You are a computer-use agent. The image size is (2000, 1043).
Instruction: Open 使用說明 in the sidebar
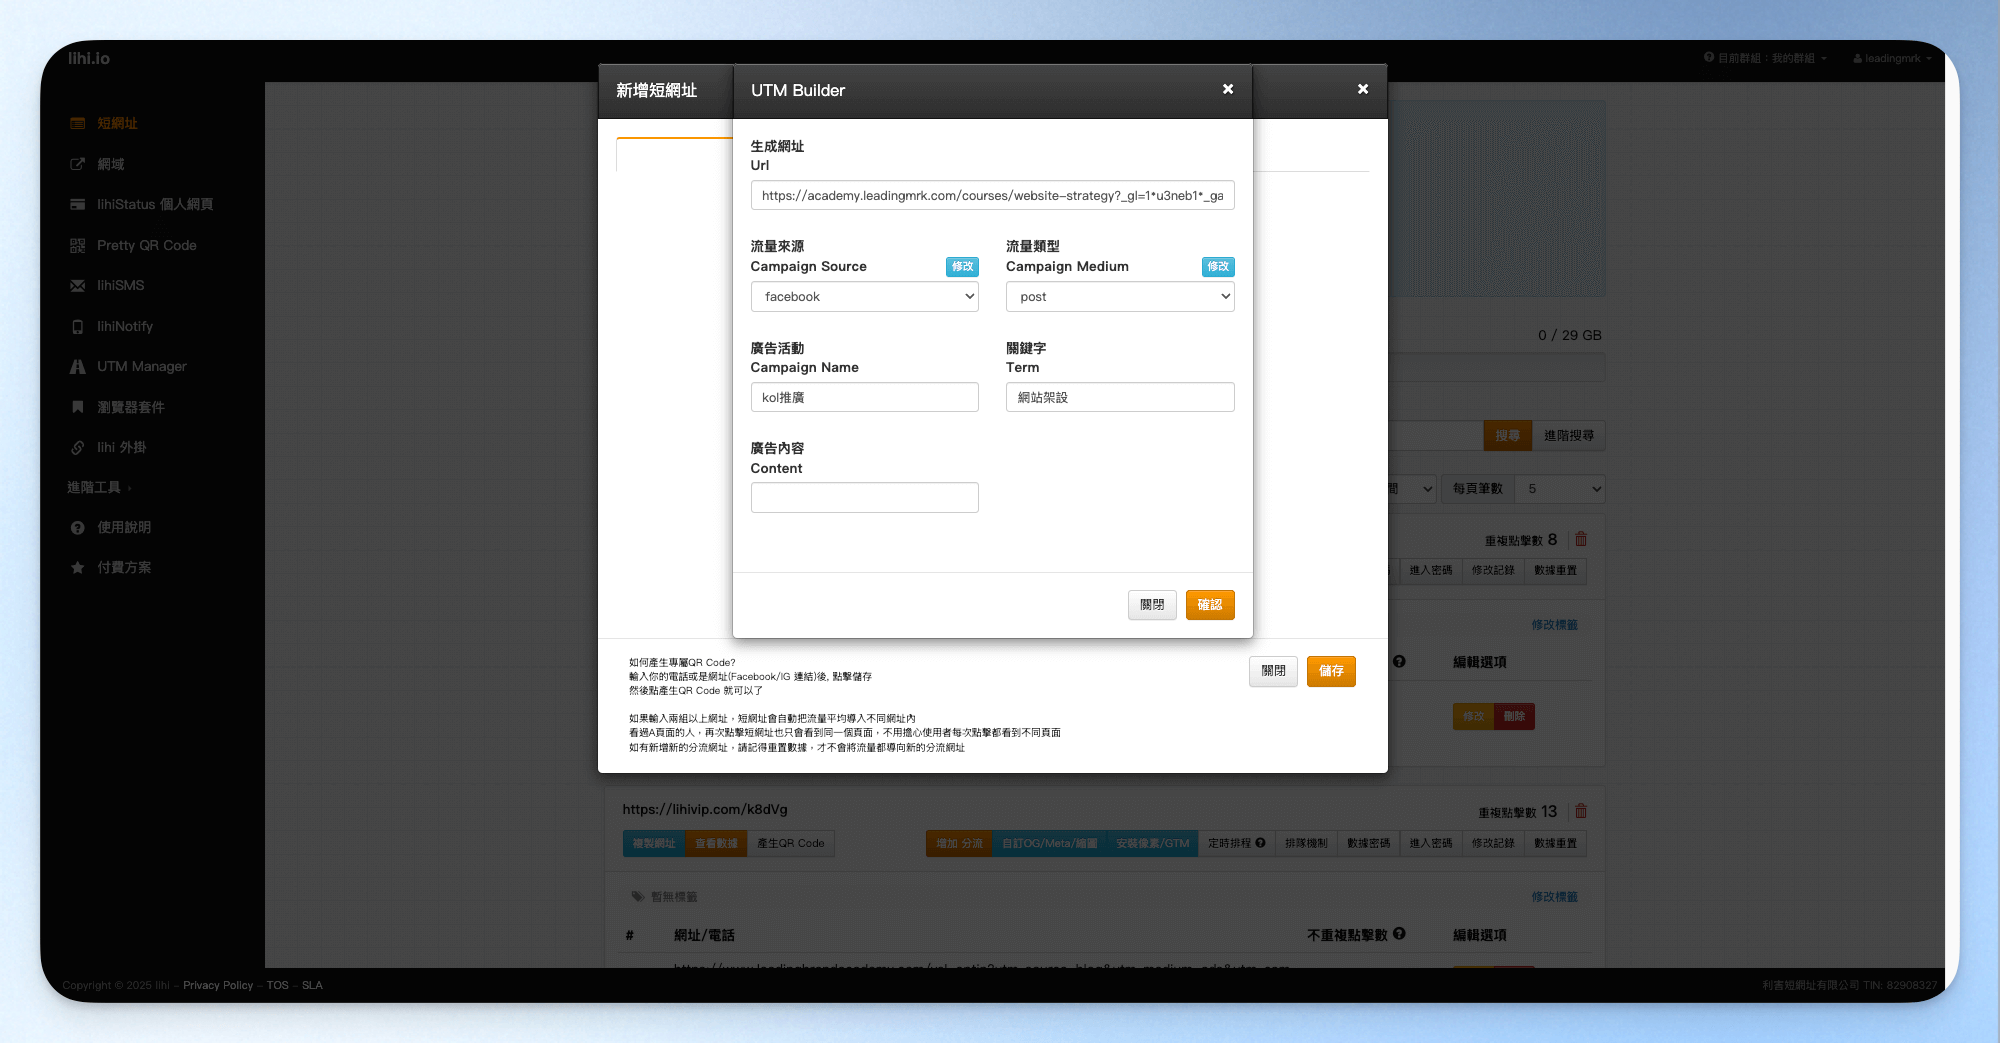click(123, 527)
